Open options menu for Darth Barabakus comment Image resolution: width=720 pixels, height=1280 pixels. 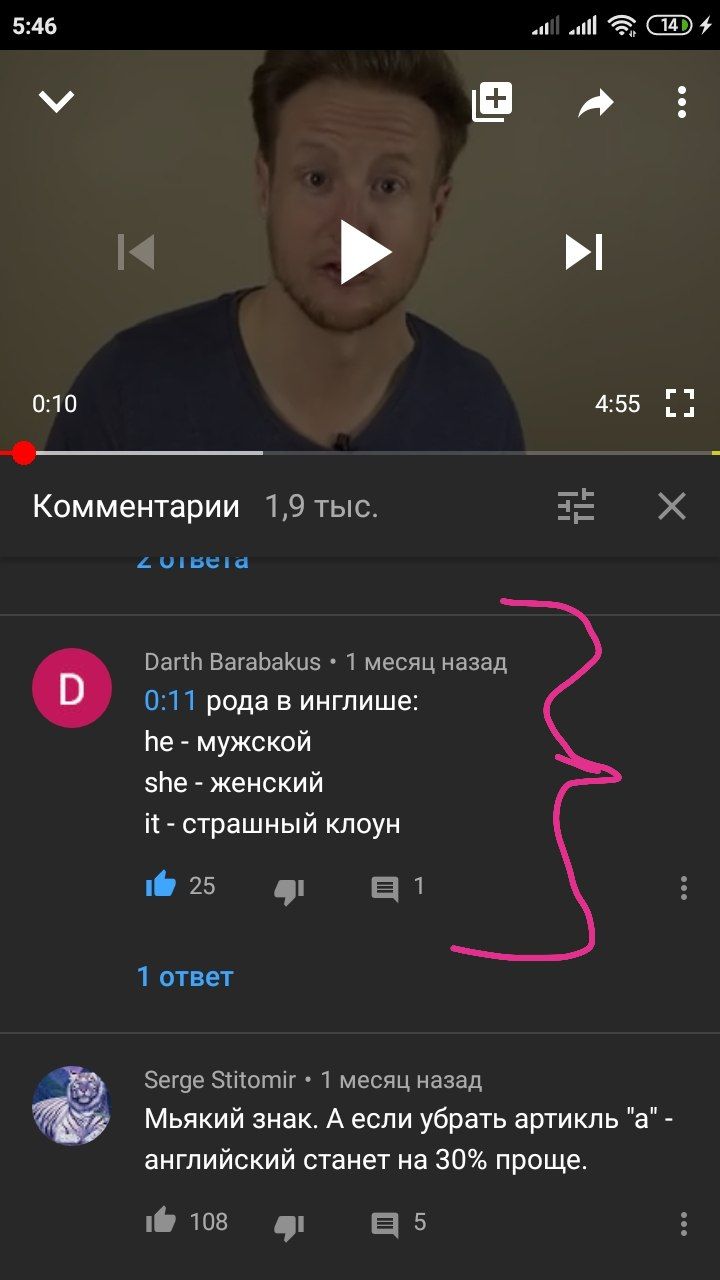[x=684, y=888]
